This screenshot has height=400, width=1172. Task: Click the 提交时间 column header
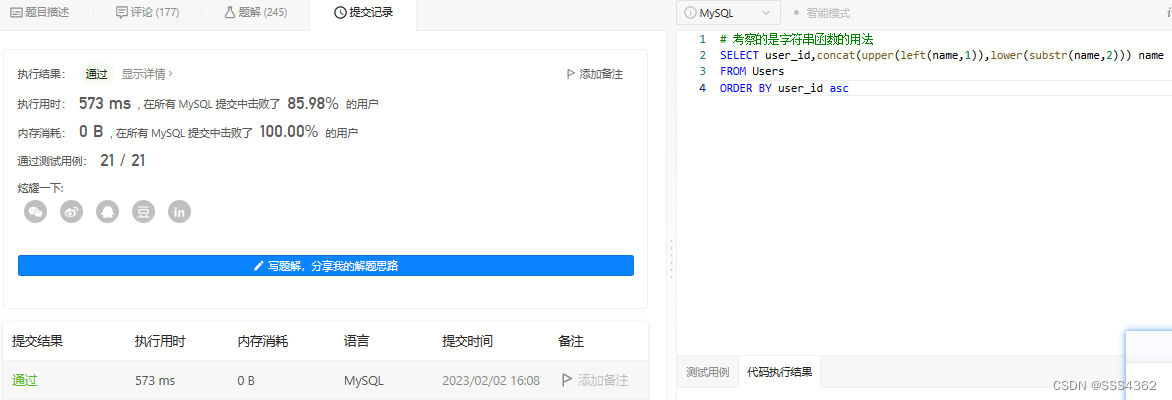[x=468, y=342]
